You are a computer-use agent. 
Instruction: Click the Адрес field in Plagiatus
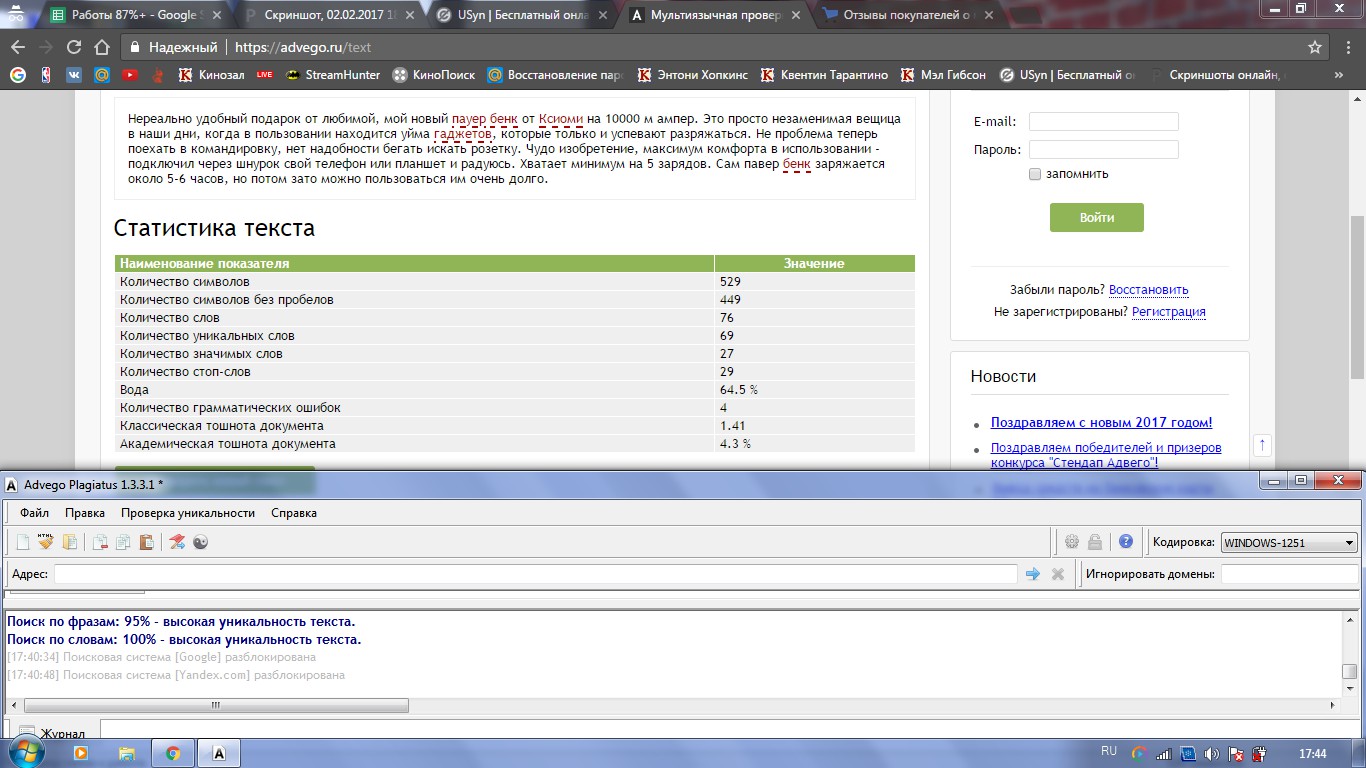535,574
